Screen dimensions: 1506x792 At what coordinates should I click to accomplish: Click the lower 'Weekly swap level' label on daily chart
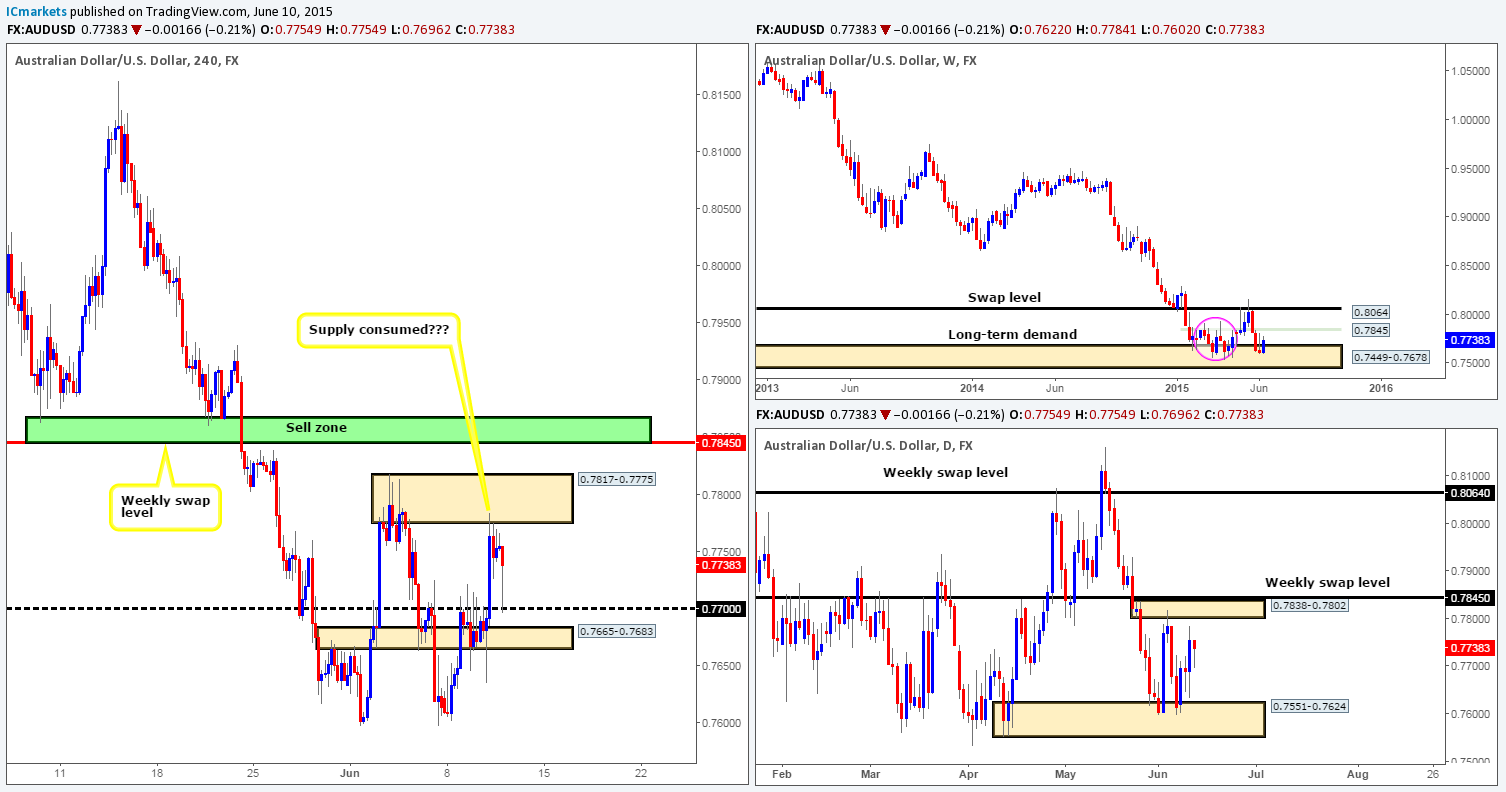(1327, 582)
